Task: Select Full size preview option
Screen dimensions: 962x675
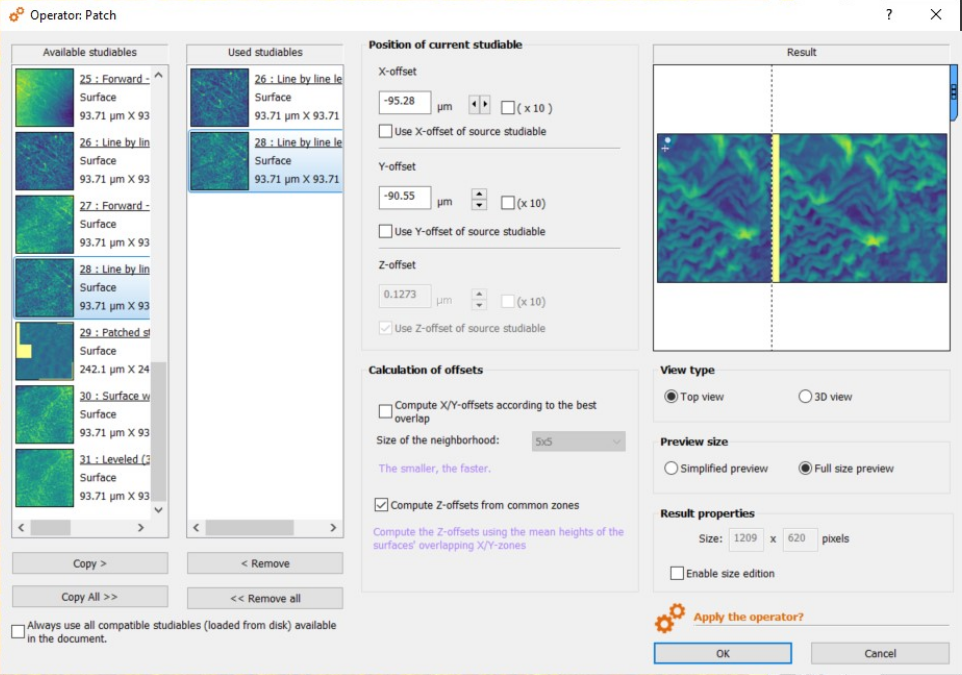Action: click(805, 468)
